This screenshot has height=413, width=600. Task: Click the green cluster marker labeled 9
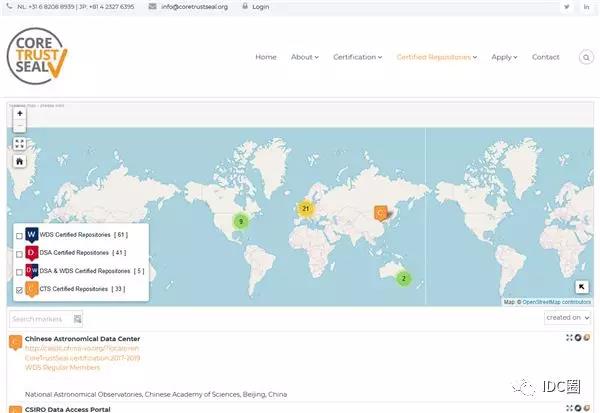tap(241, 221)
